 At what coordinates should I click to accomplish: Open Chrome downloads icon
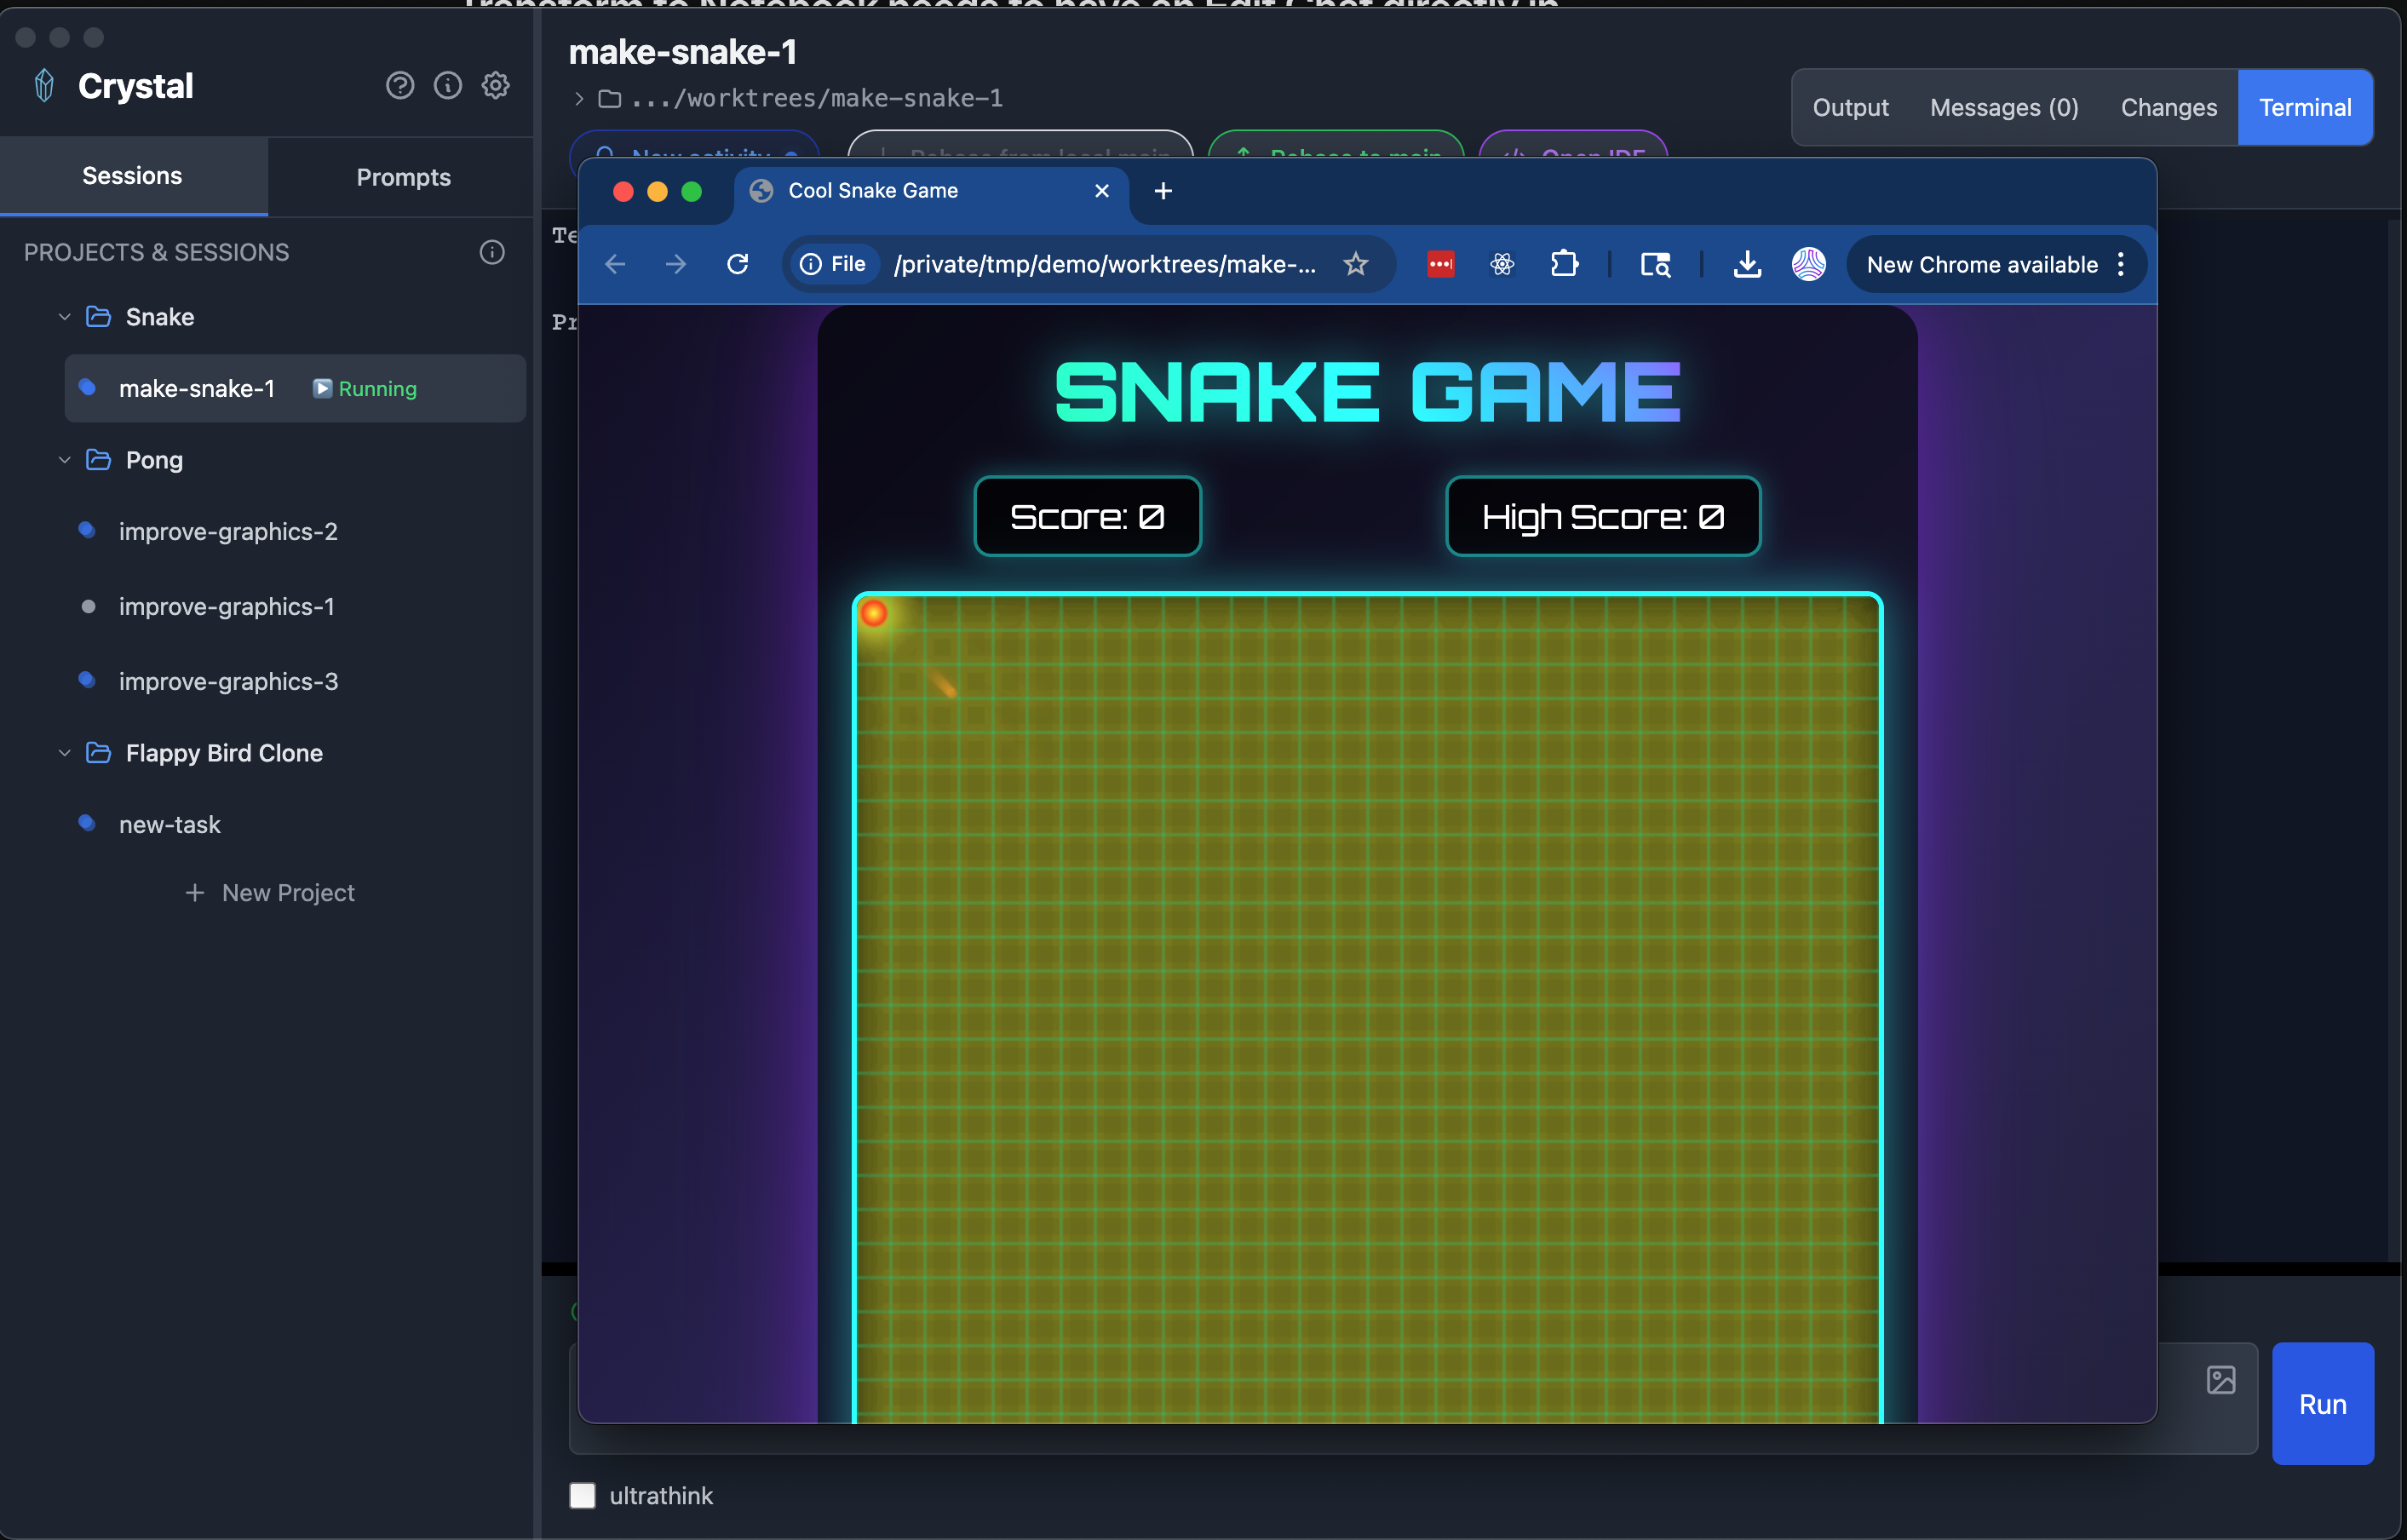point(1746,264)
